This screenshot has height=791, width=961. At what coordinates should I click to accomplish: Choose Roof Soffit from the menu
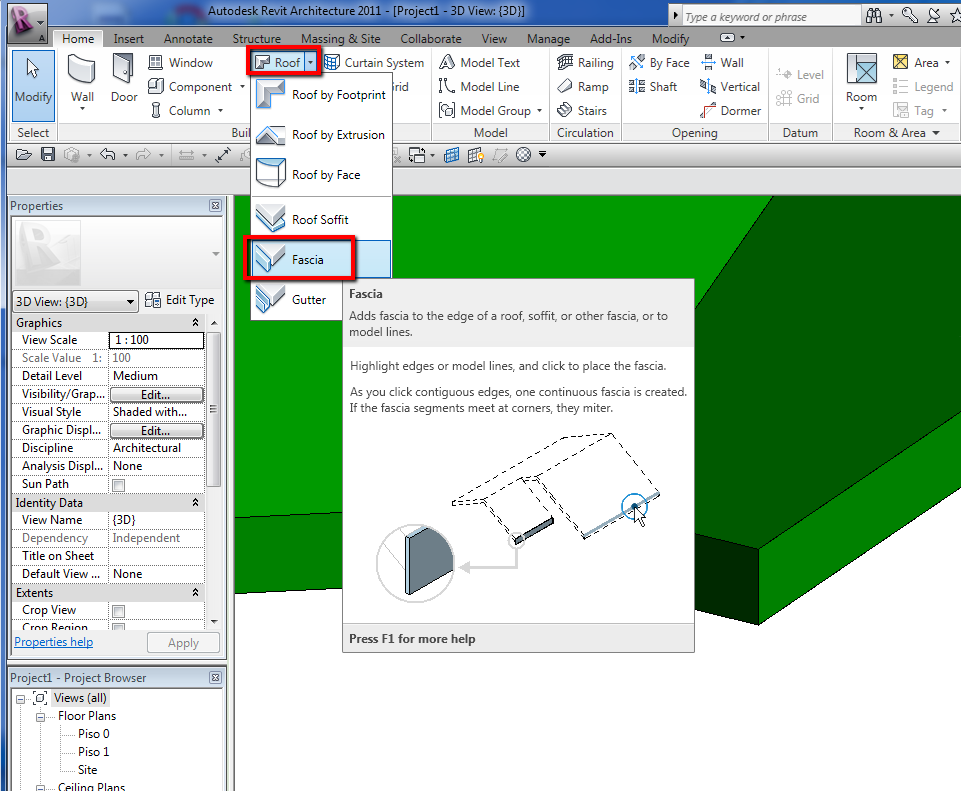pos(321,219)
